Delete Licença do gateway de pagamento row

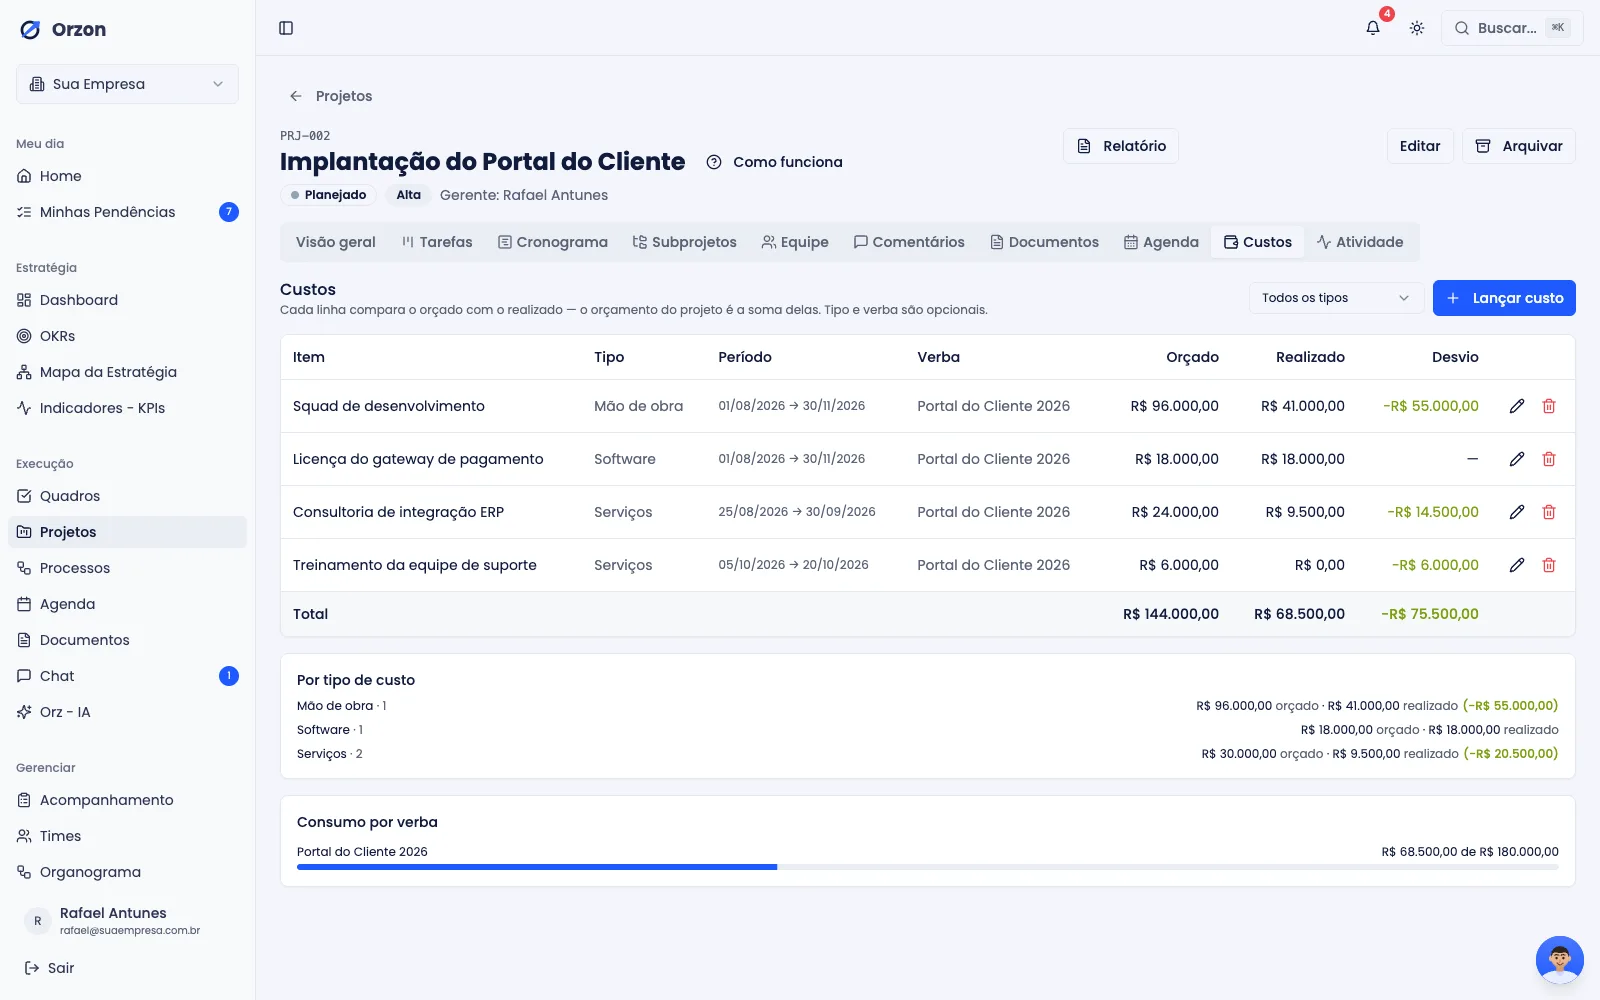click(x=1549, y=459)
